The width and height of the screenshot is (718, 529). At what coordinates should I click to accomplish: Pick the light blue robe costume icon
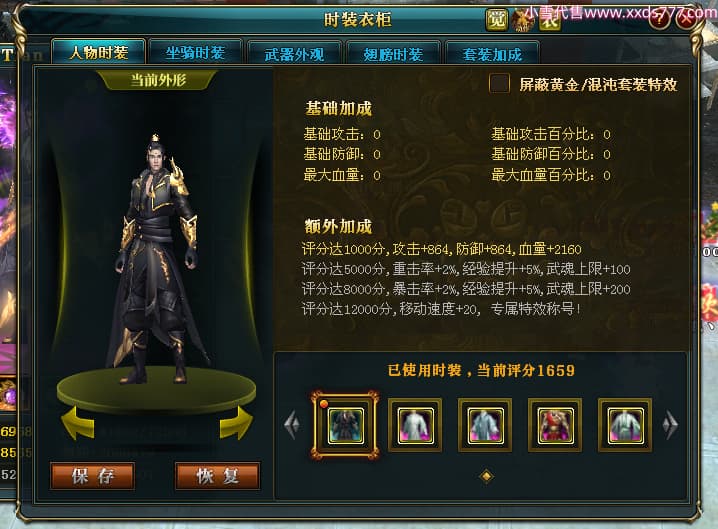click(x=485, y=425)
